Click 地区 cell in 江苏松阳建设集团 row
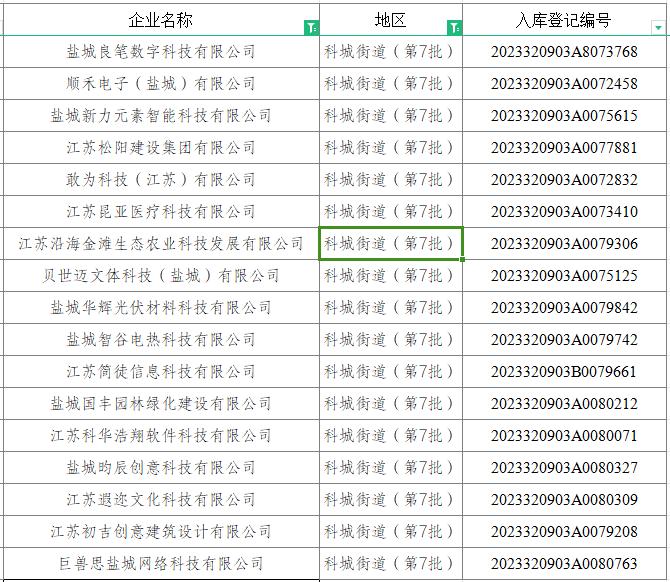Viewport: 670px width, 582px height. pyautogui.click(x=391, y=148)
